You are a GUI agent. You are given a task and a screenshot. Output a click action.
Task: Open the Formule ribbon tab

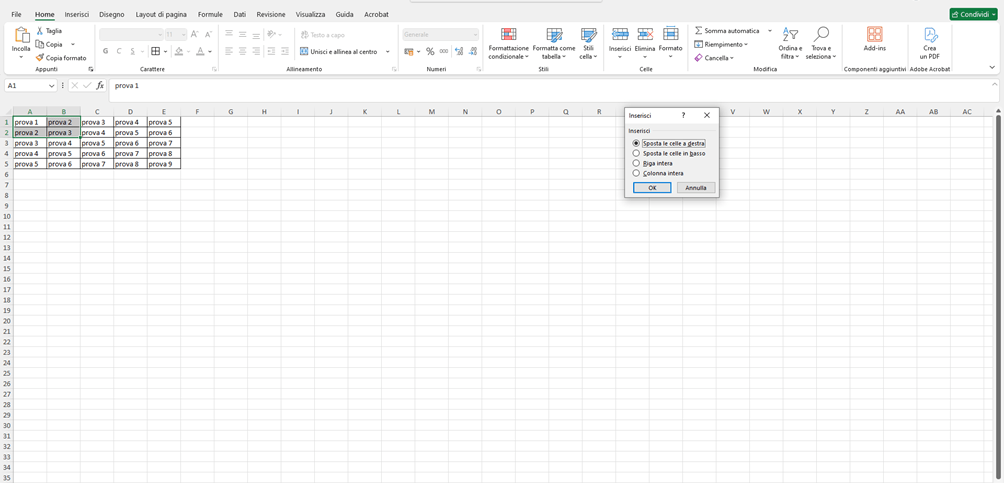210,15
